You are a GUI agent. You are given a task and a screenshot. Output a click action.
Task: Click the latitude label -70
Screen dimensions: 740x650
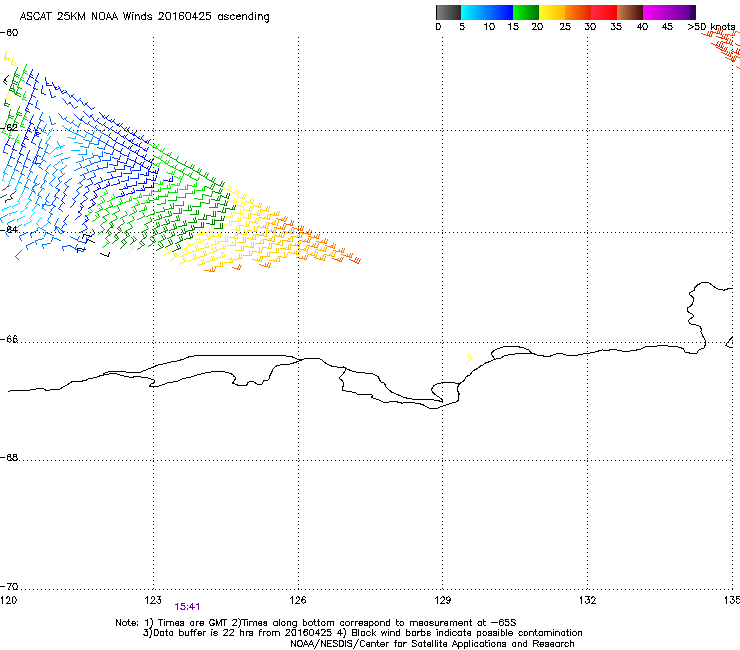coord(9,586)
